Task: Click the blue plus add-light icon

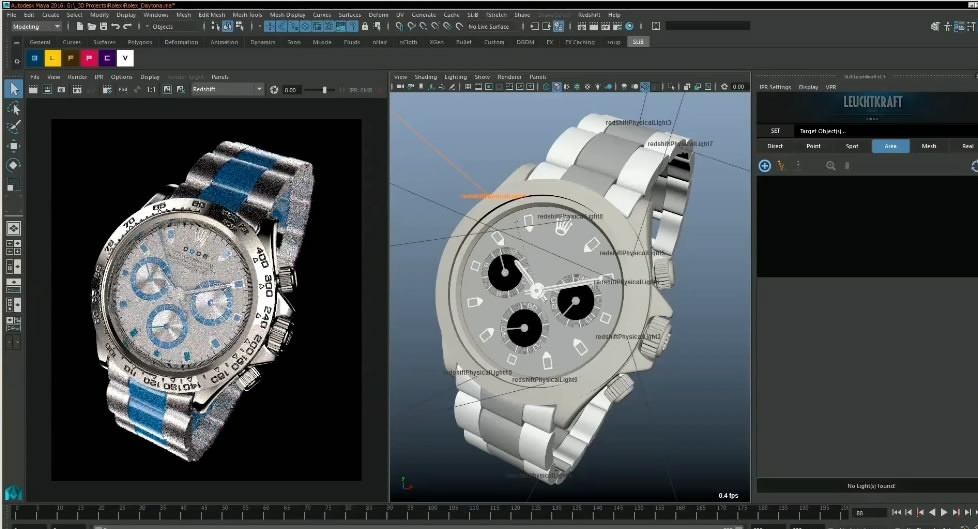Action: click(x=765, y=165)
